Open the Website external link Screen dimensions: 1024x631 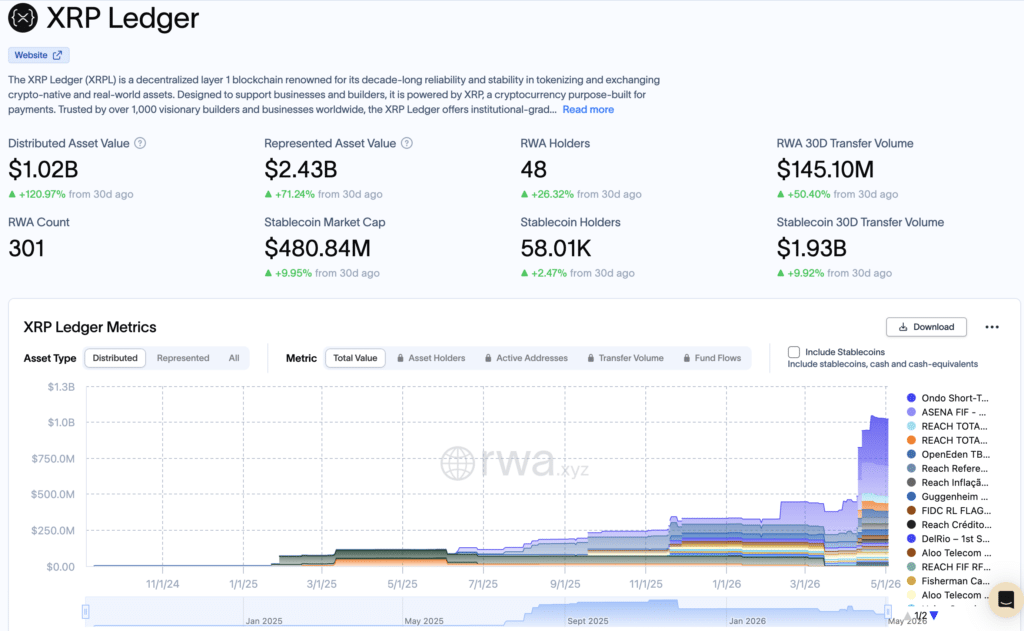pyautogui.click(x=39, y=55)
